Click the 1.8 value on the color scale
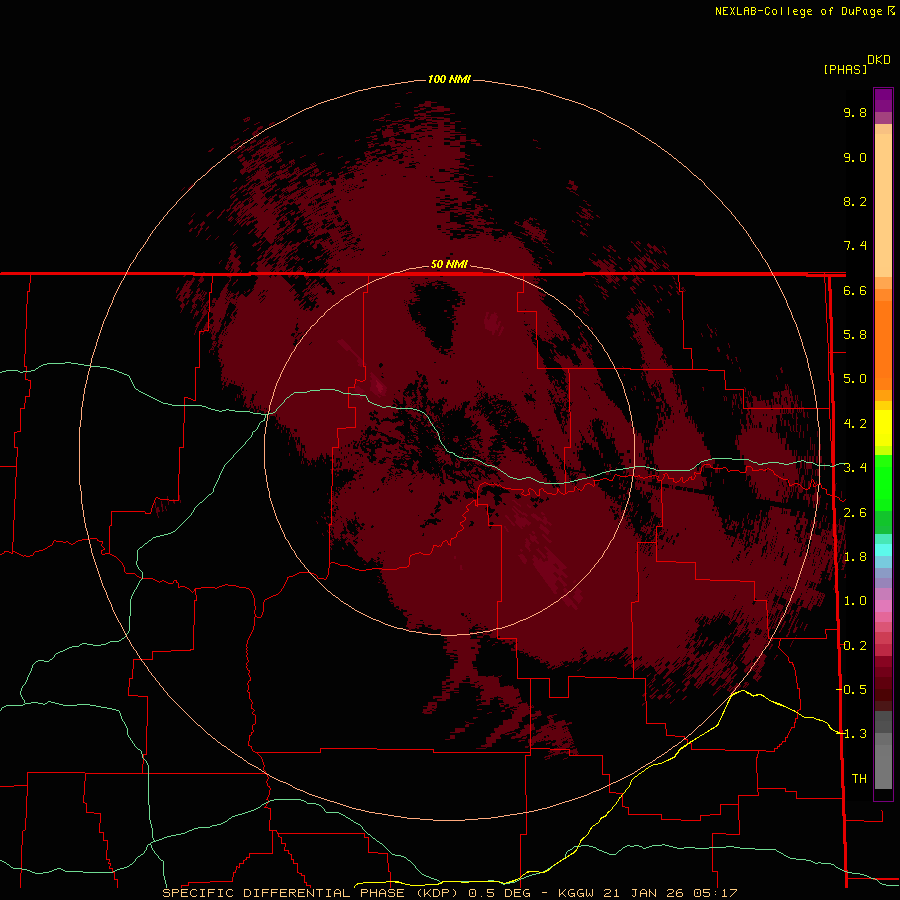Image resolution: width=900 pixels, height=900 pixels. click(x=855, y=557)
